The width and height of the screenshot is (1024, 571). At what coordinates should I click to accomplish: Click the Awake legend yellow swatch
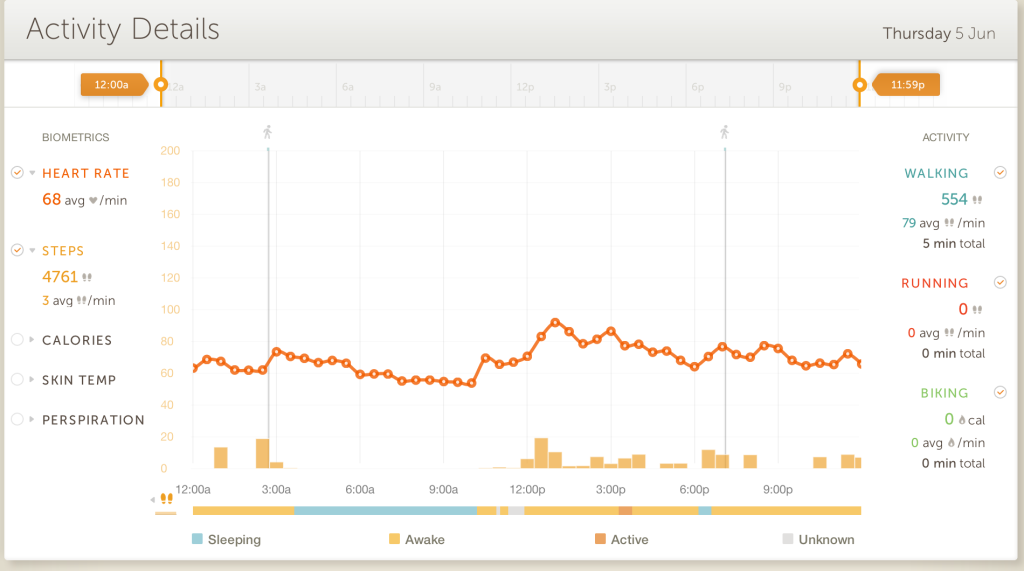pos(394,539)
